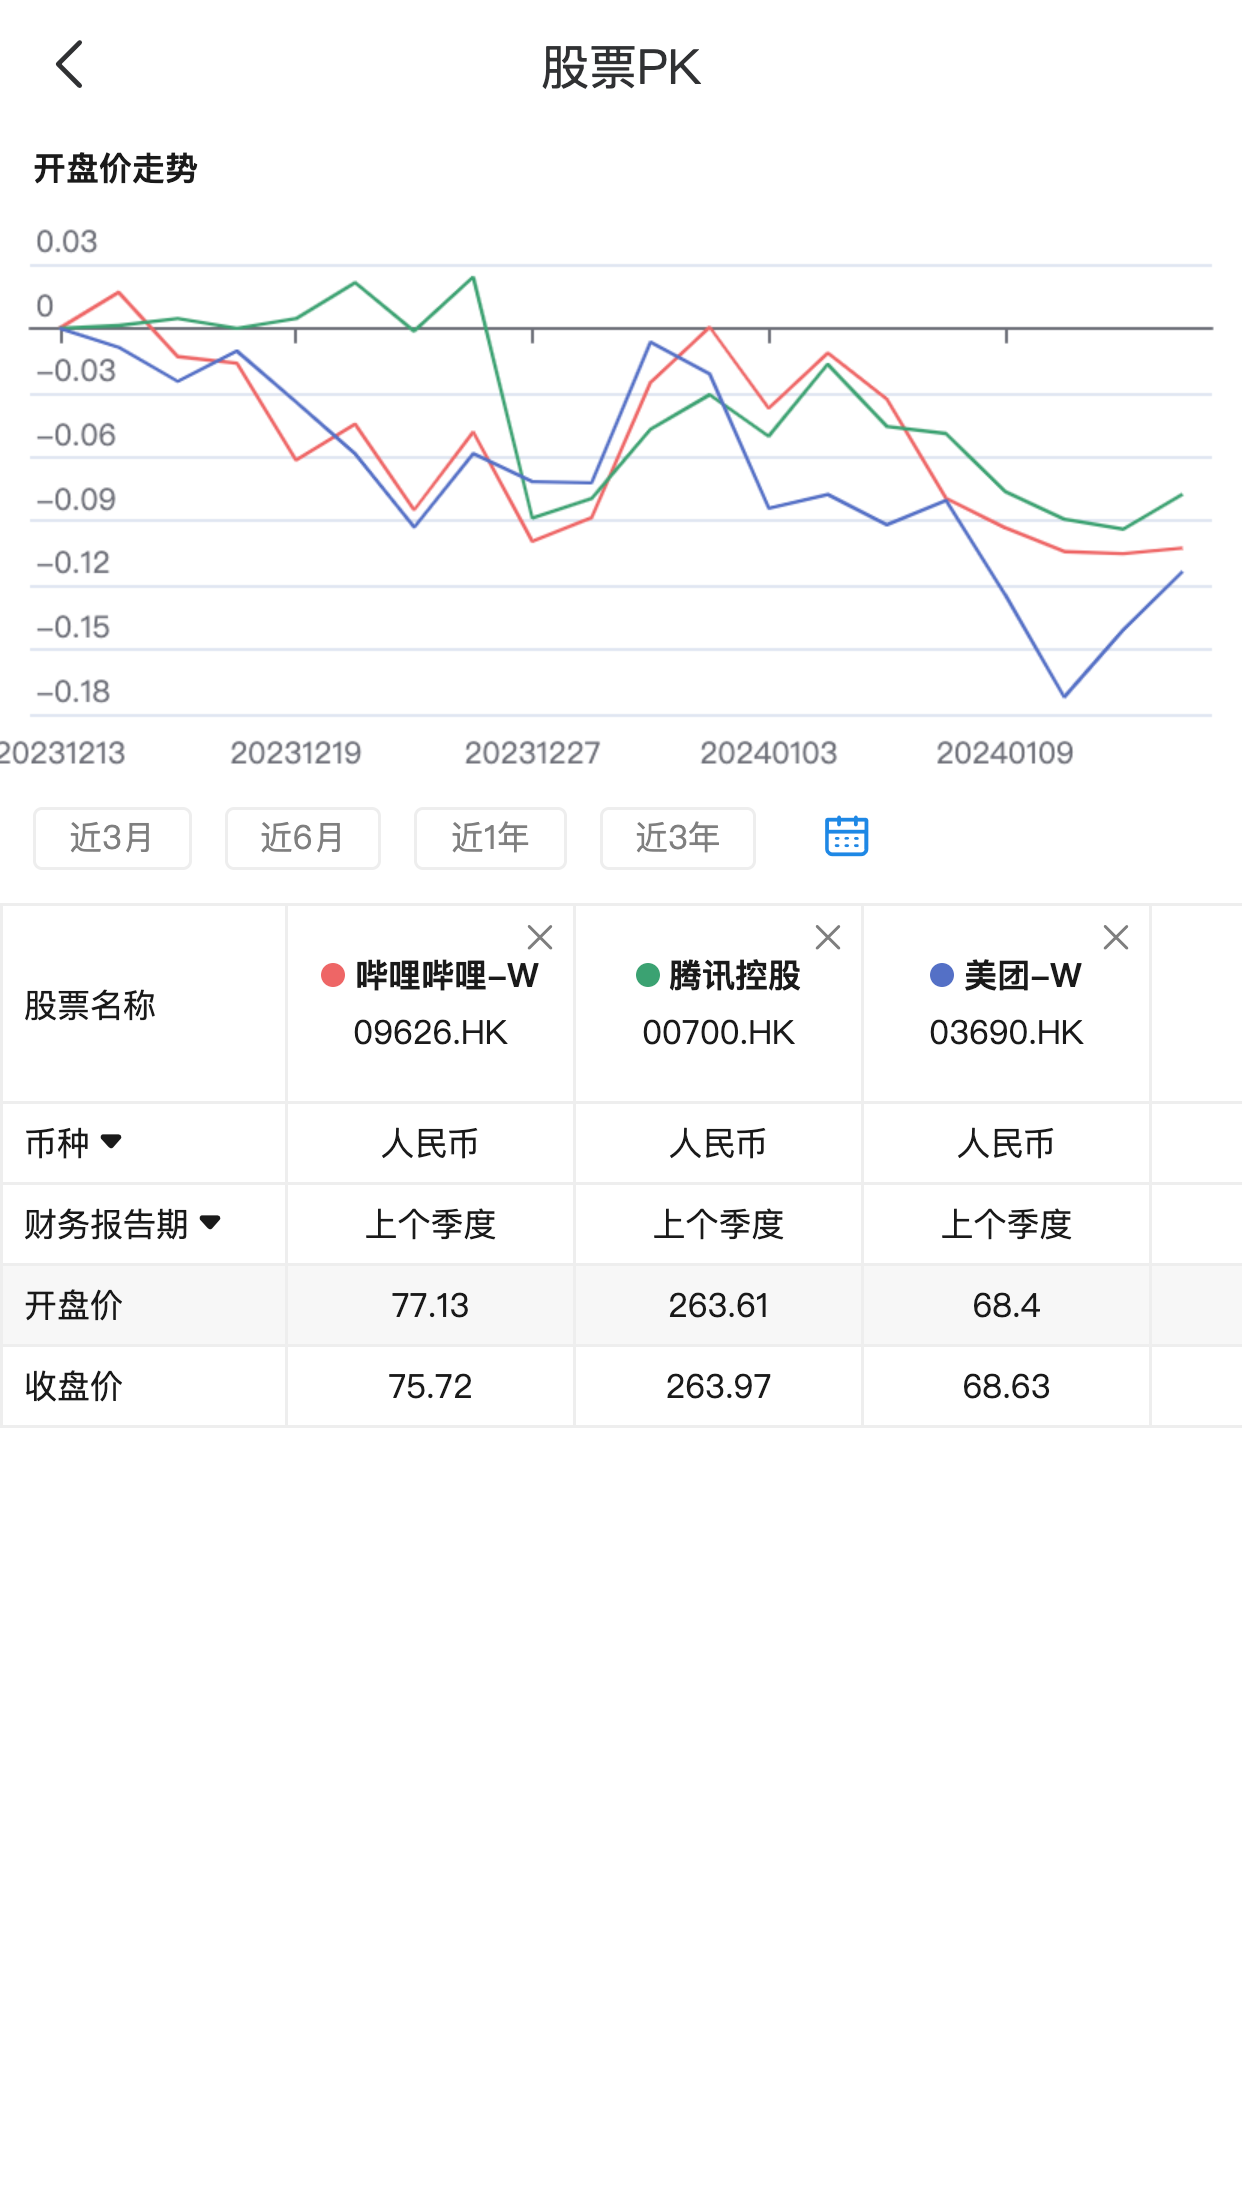This screenshot has height=2208, width=1242.
Task: Tap 20240109 date label on chart axis
Action: (1005, 753)
